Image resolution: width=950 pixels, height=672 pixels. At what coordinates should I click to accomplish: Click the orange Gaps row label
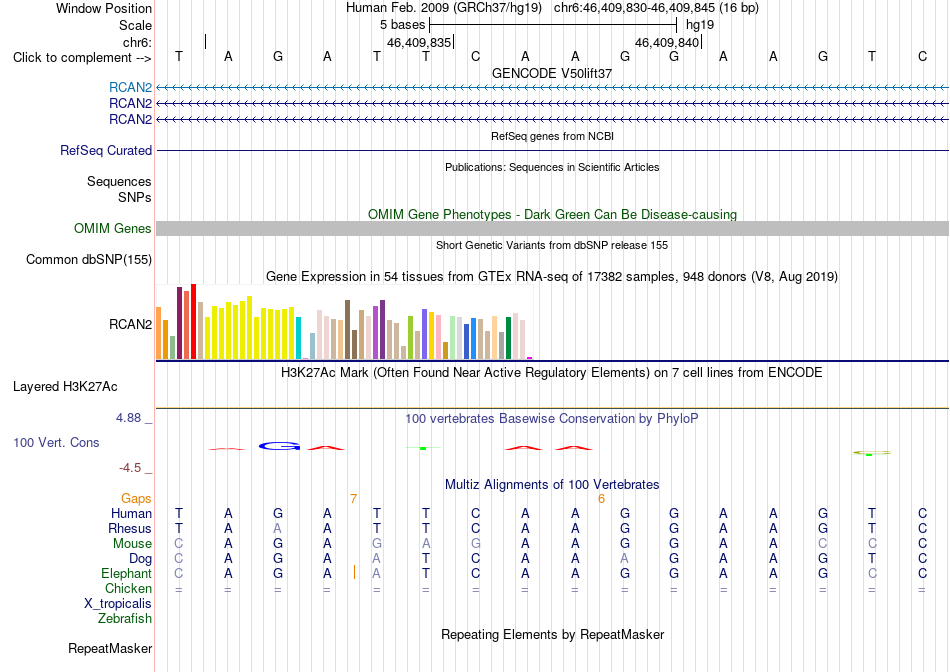point(136,498)
